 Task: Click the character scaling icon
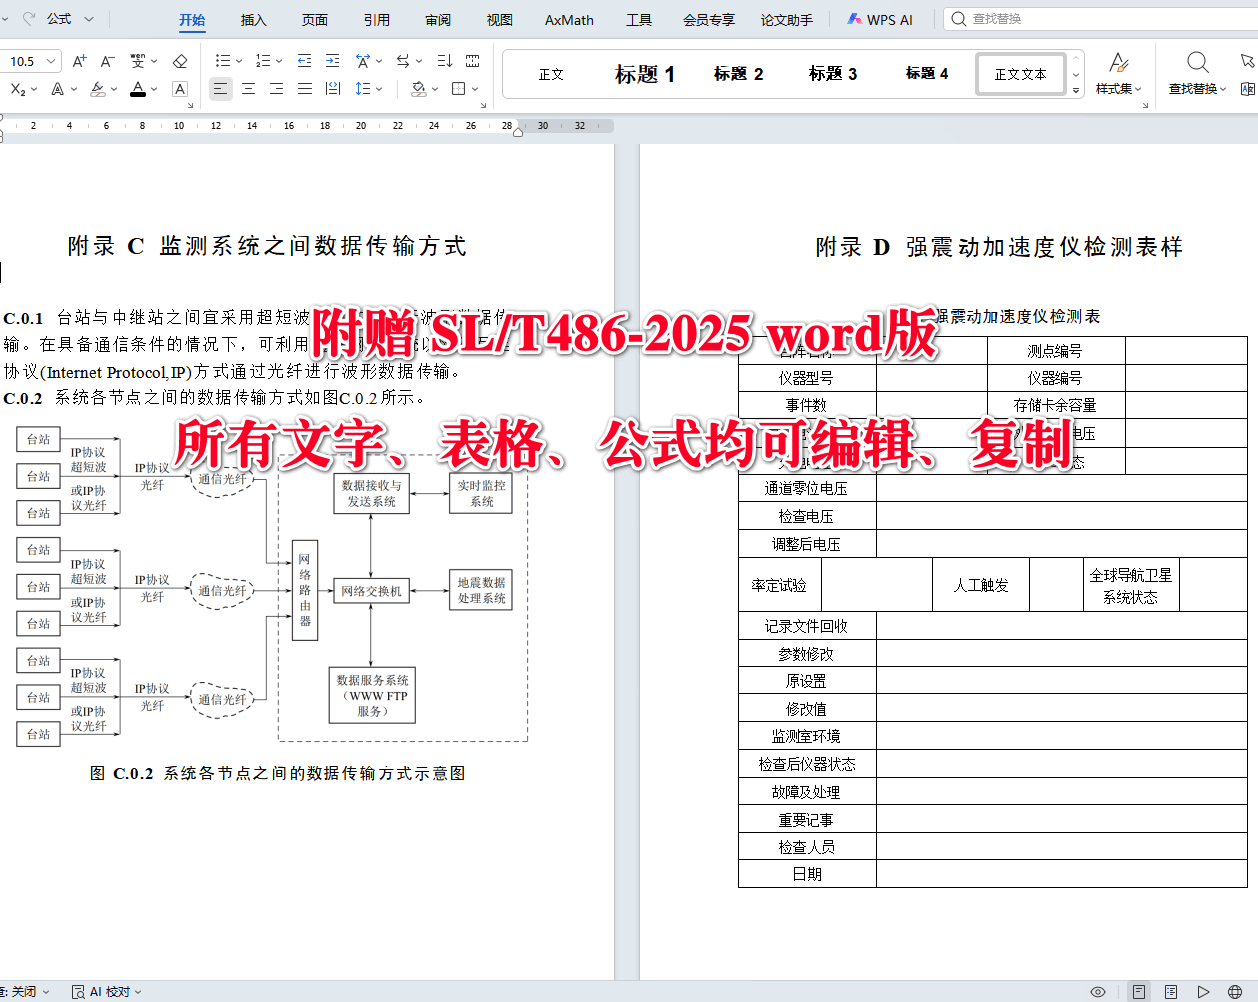(363, 61)
